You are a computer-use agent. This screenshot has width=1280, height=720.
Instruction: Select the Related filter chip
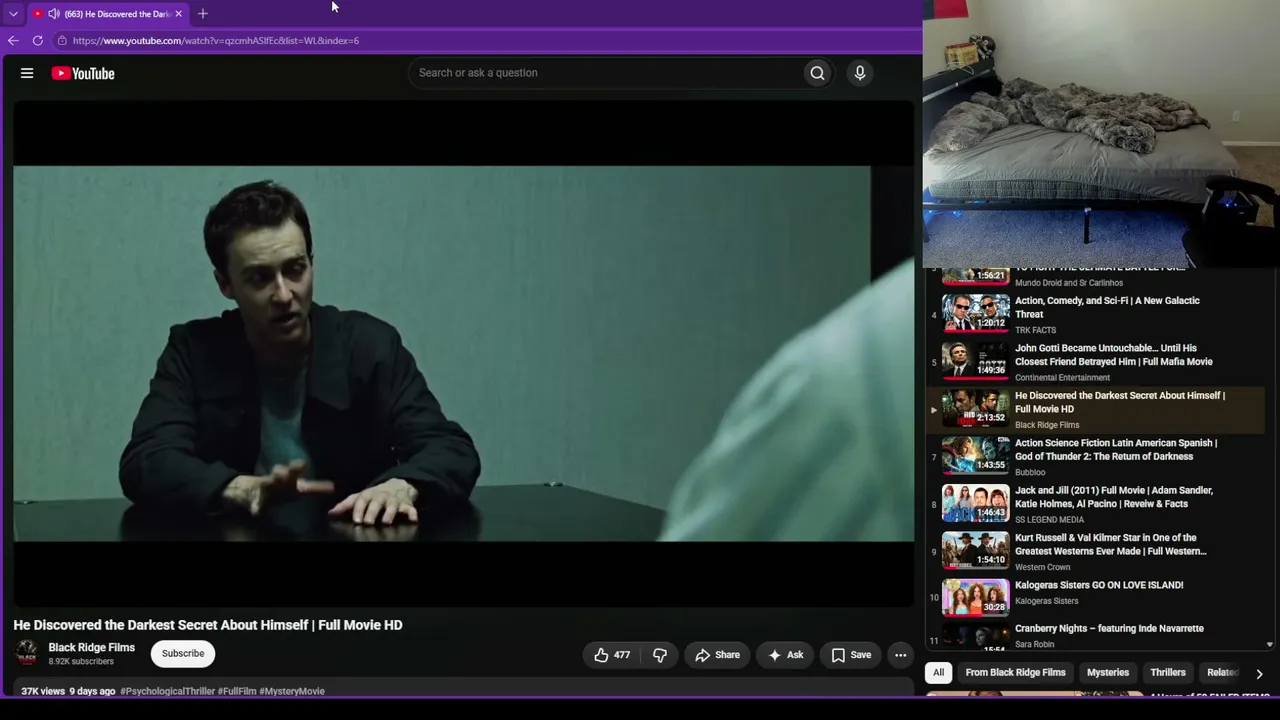pyautogui.click(x=1222, y=673)
